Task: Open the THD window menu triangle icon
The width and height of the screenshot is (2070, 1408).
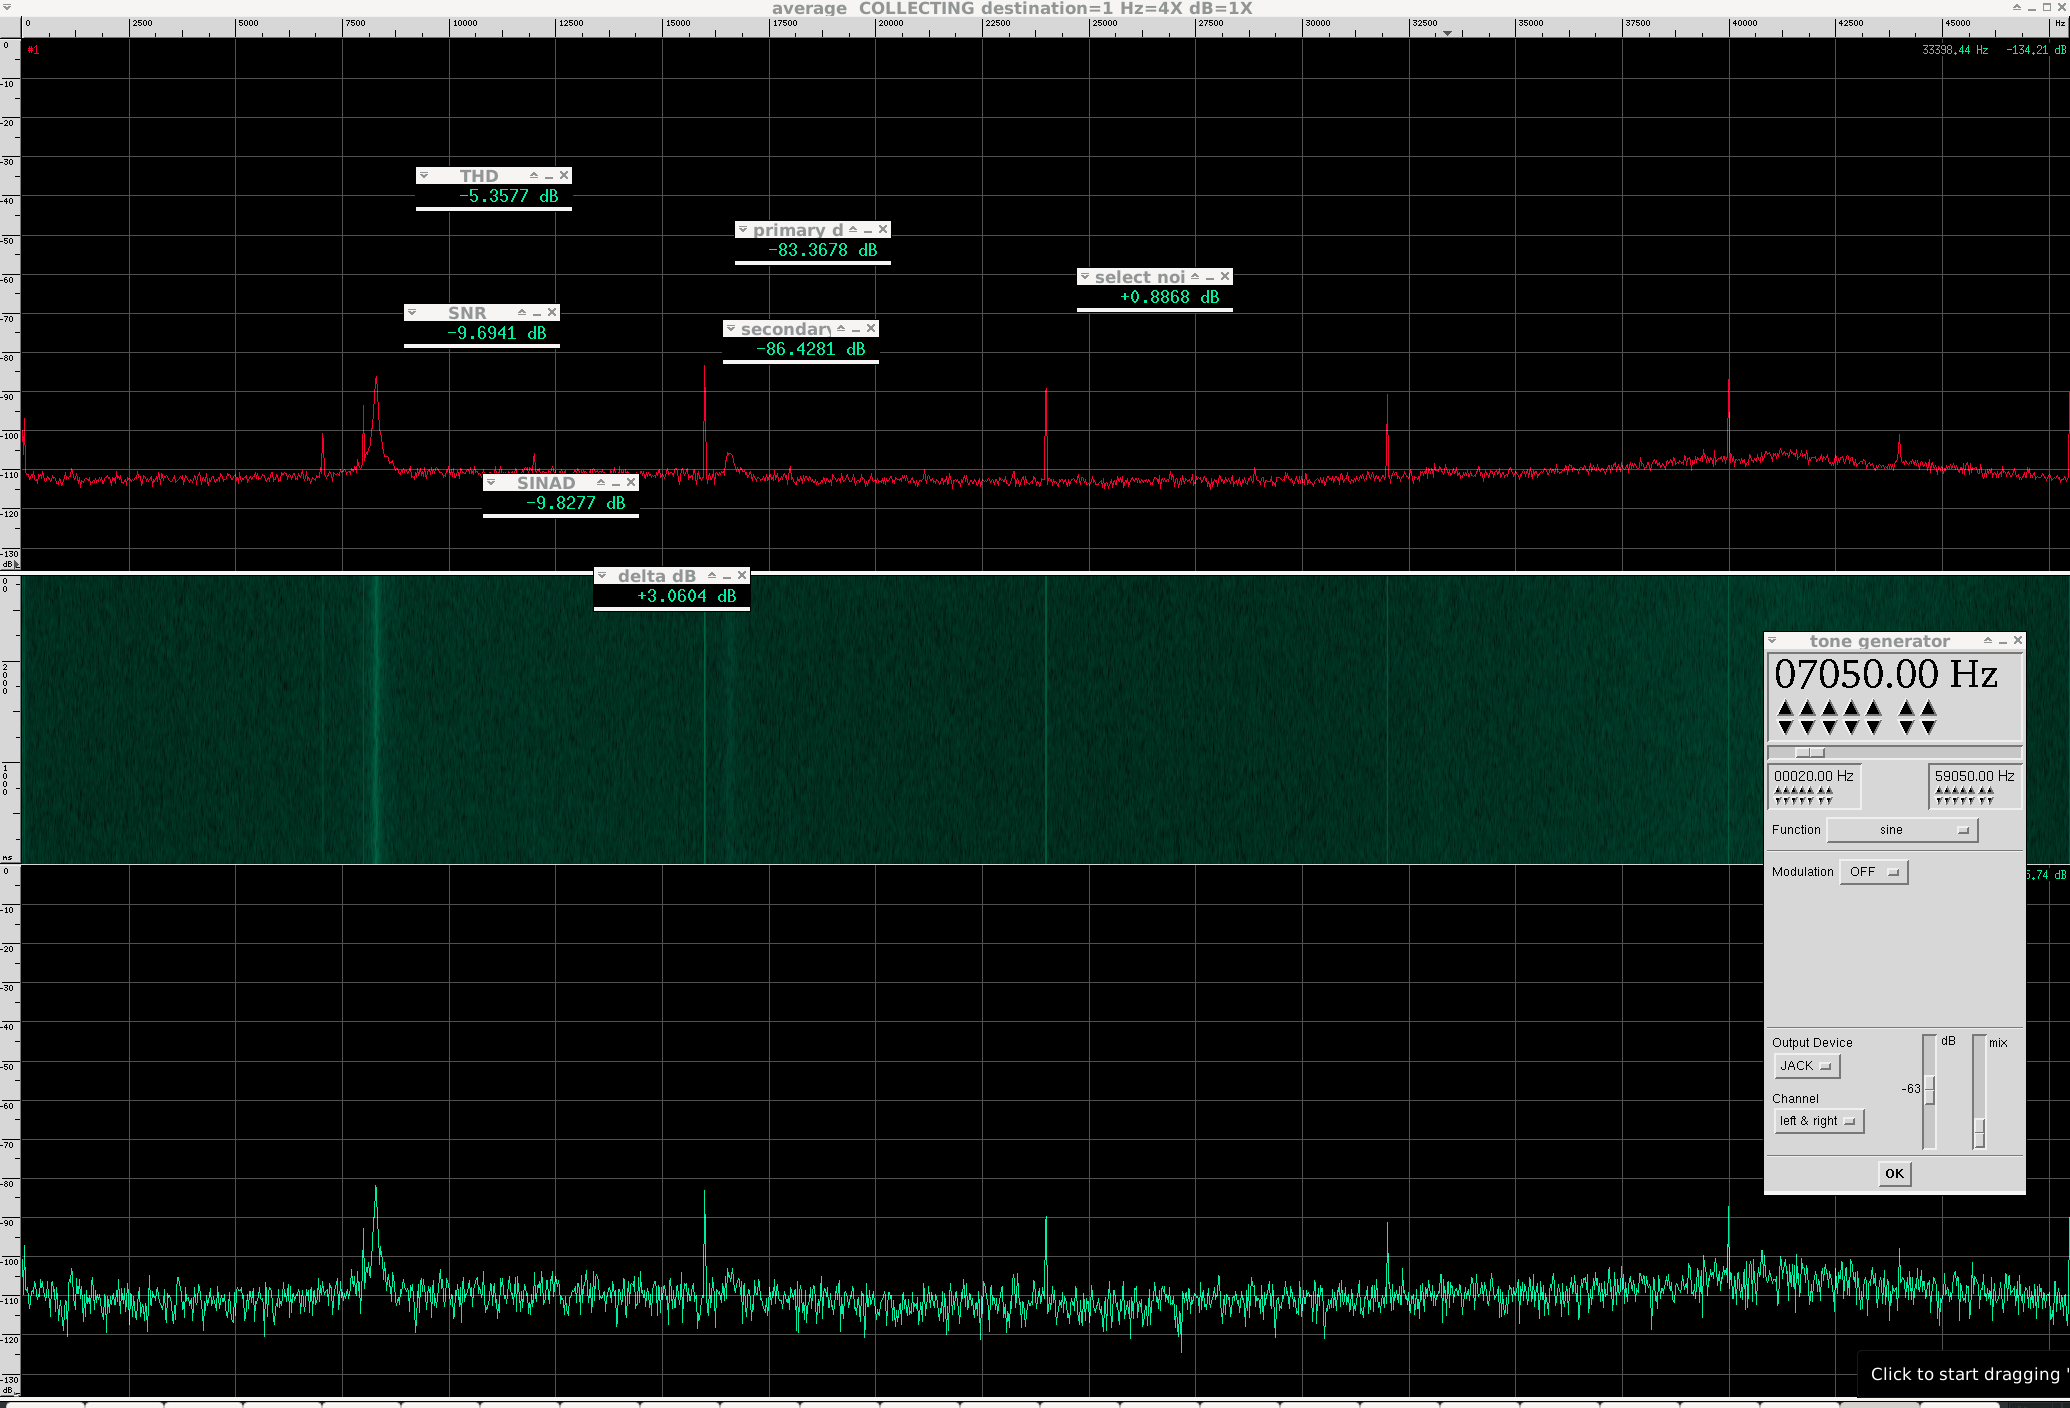Action: click(x=424, y=175)
